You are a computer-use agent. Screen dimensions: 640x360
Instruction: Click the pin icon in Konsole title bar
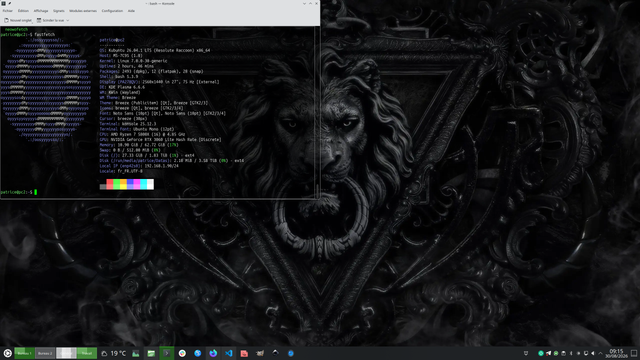pyautogui.click(x=9, y=3)
